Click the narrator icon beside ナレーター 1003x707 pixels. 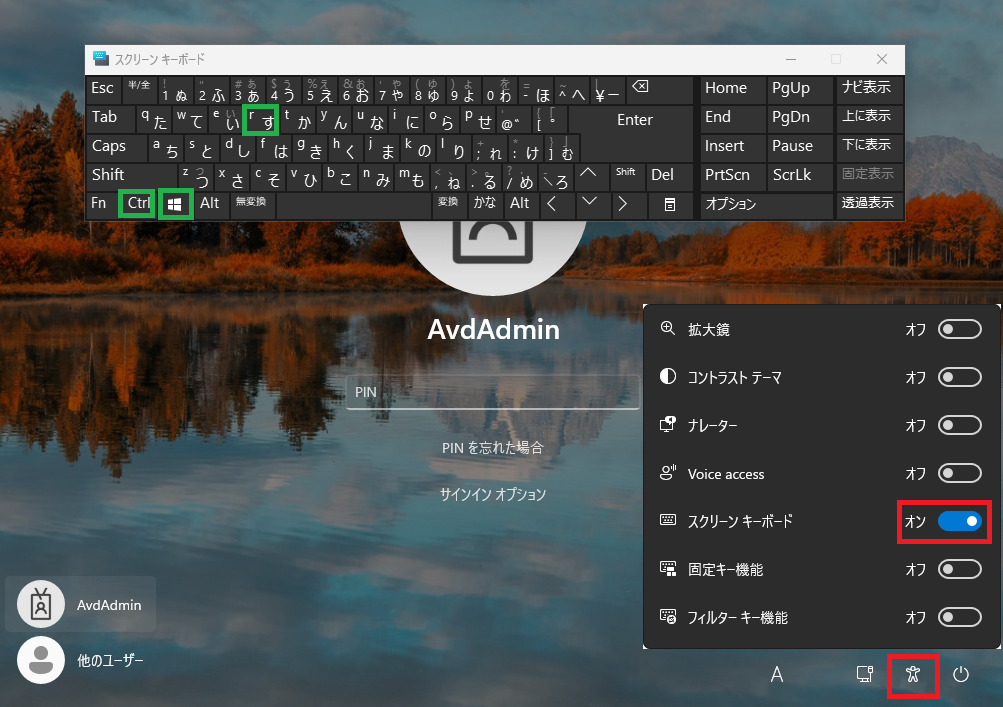[667, 424]
